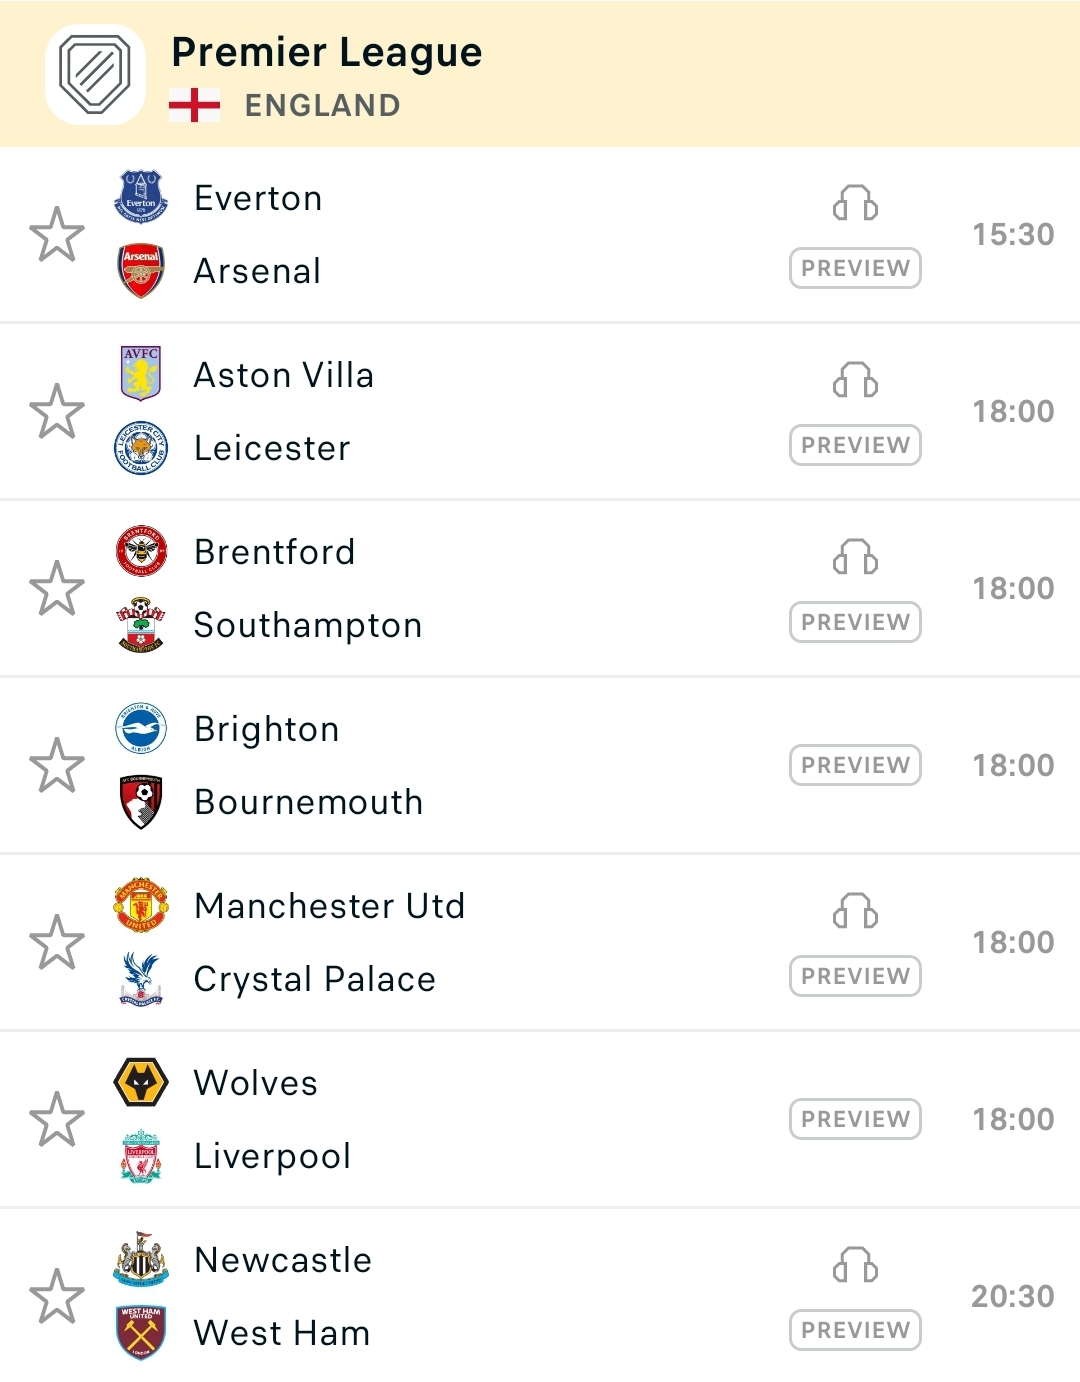Viewport: 1080px width, 1382px height.
Task: Click the Liverpool club crest
Action: pos(141,1156)
